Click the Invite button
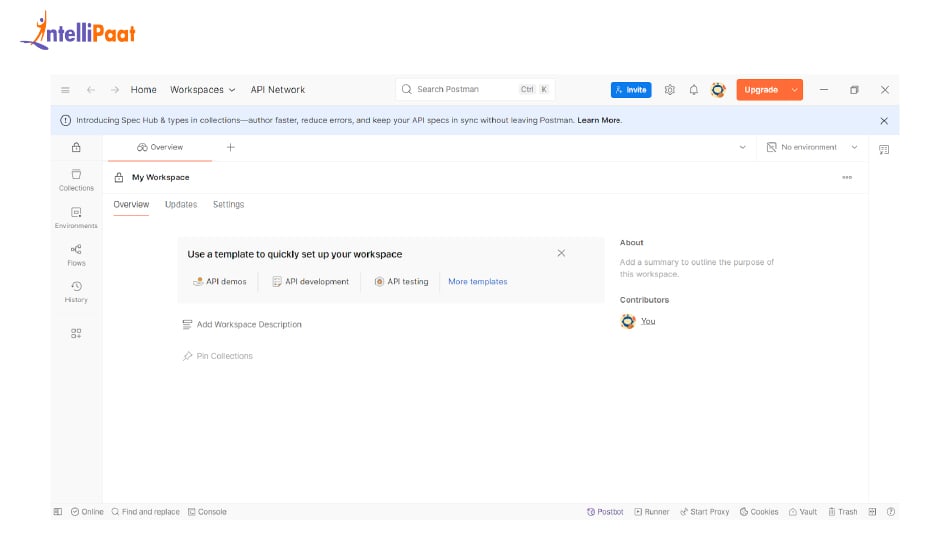Image resolution: width=950 pixels, height=543 pixels. coord(631,90)
